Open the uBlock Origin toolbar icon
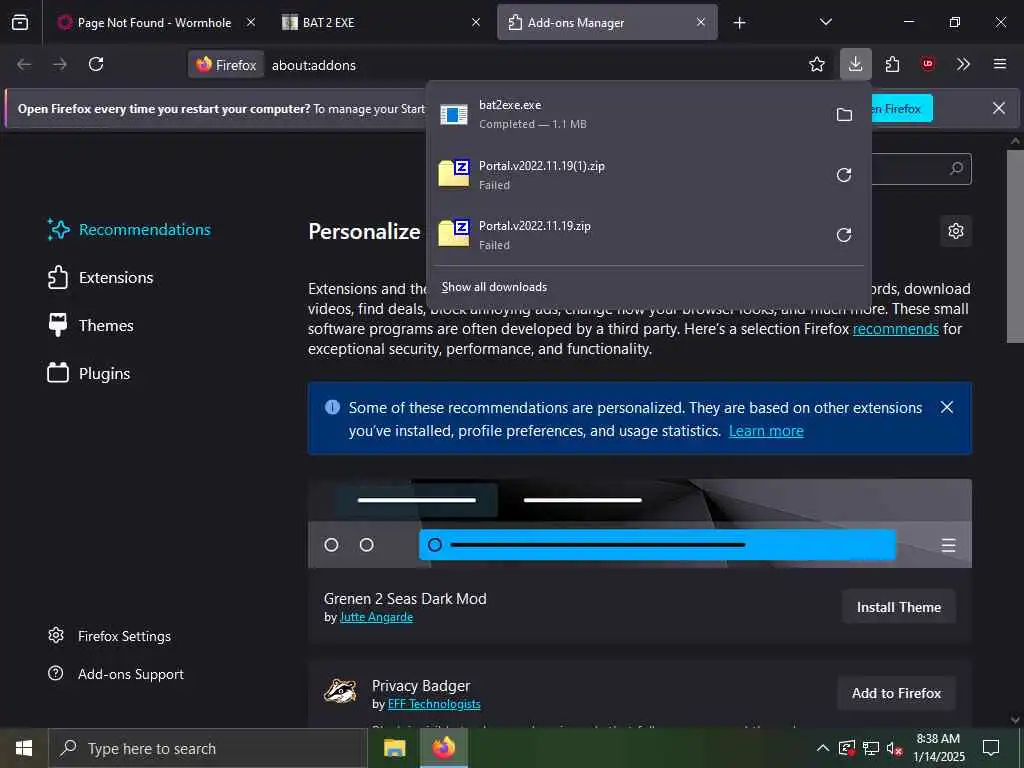This screenshot has width=1024, height=768. pyautogui.click(x=927, y=64)
